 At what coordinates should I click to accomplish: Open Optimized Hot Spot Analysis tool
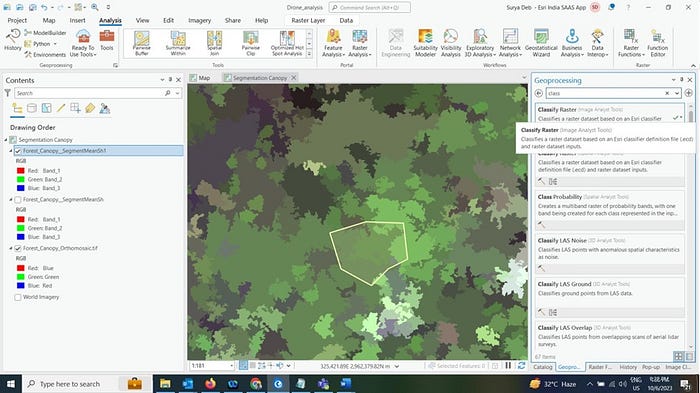287,43
